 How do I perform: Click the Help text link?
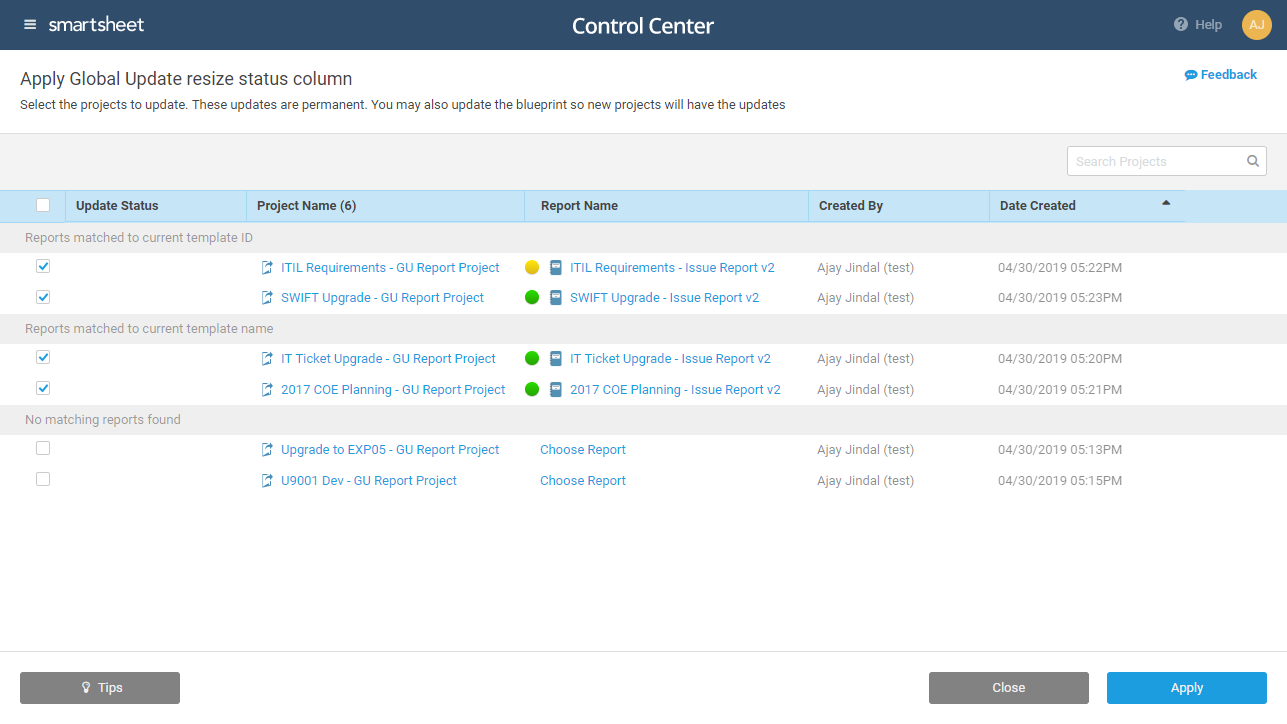tap(1208, 25)
